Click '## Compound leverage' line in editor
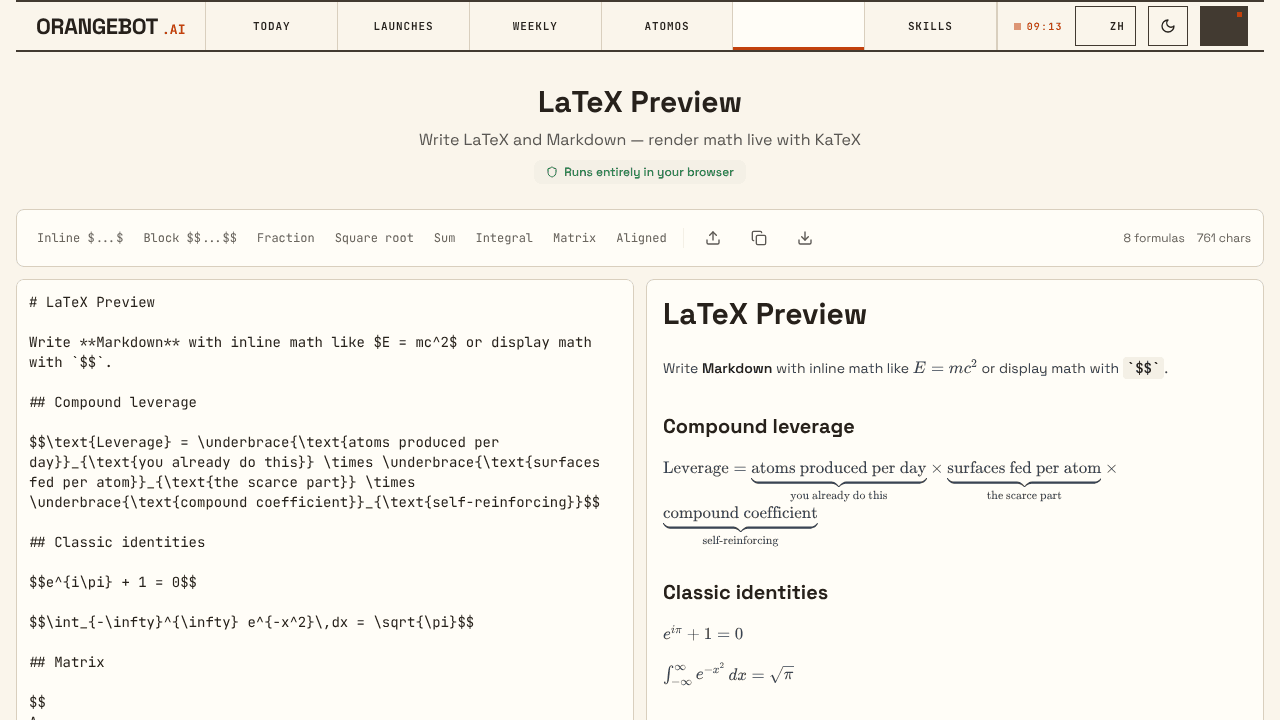Screen dimensions: 1280x720 (x=113, y=402)
